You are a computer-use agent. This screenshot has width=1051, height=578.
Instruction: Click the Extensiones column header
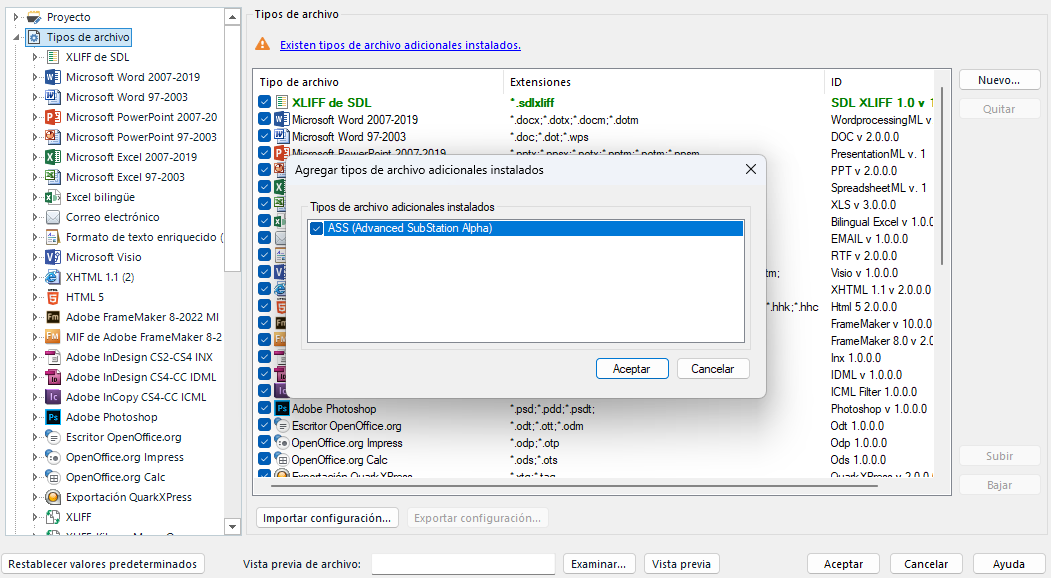(x=664, y=82)
